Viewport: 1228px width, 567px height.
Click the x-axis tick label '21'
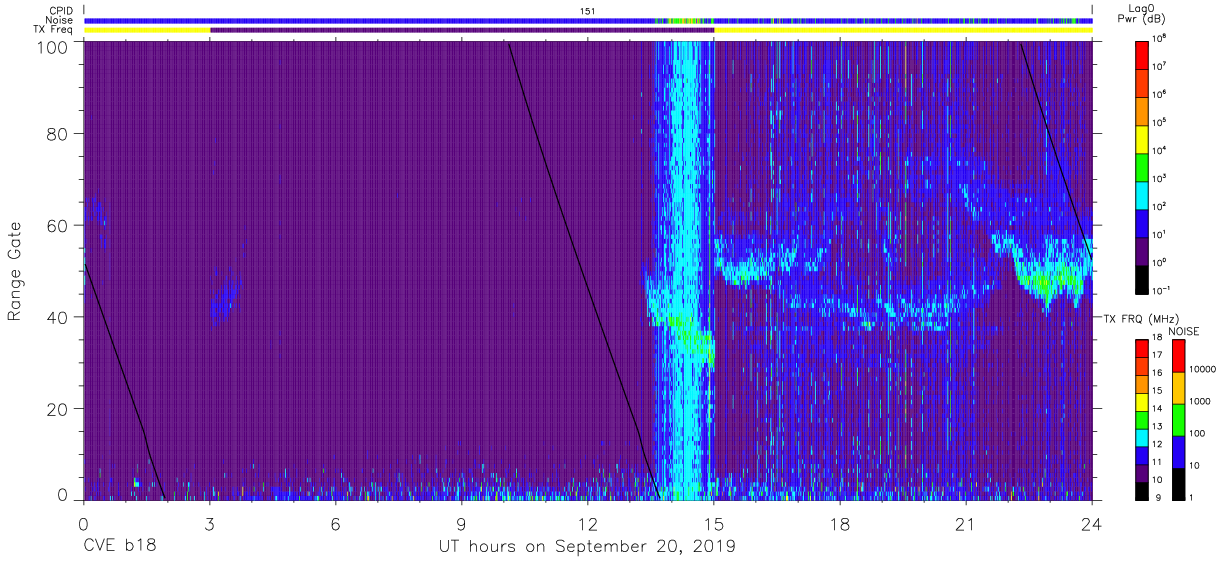coord(966,523)
